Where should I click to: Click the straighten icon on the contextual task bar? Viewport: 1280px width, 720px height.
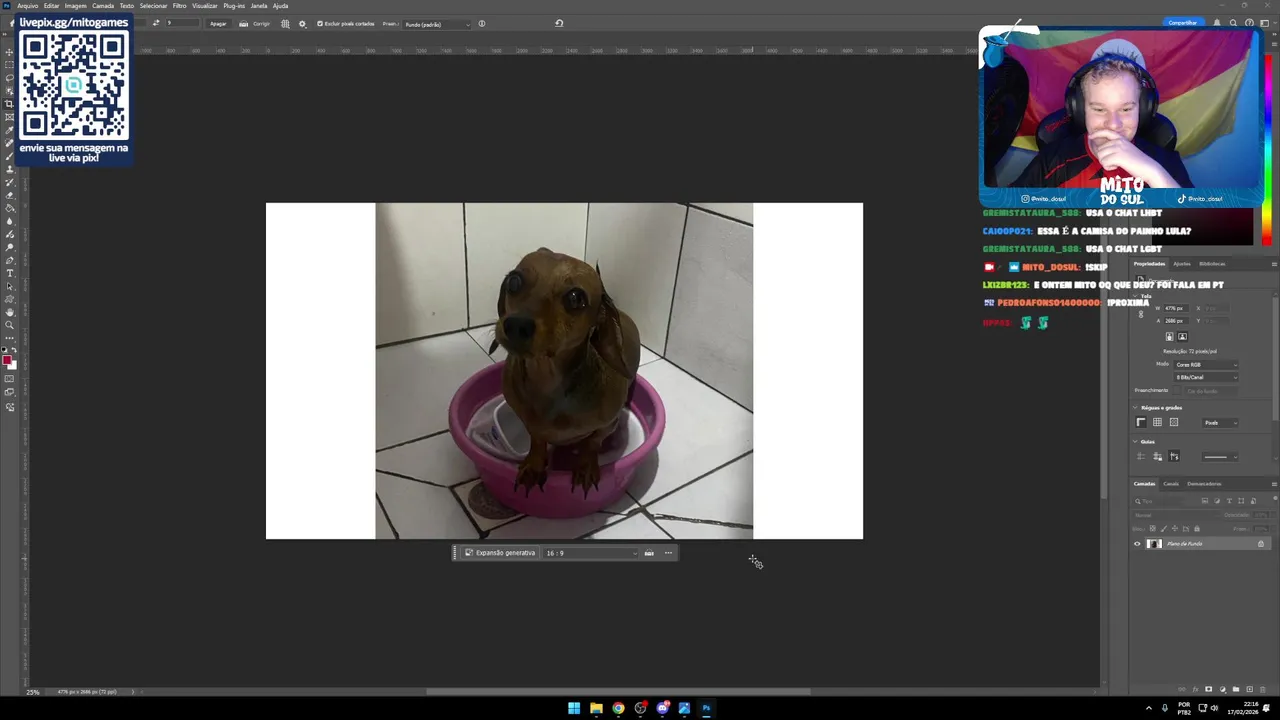coord(649,553)
